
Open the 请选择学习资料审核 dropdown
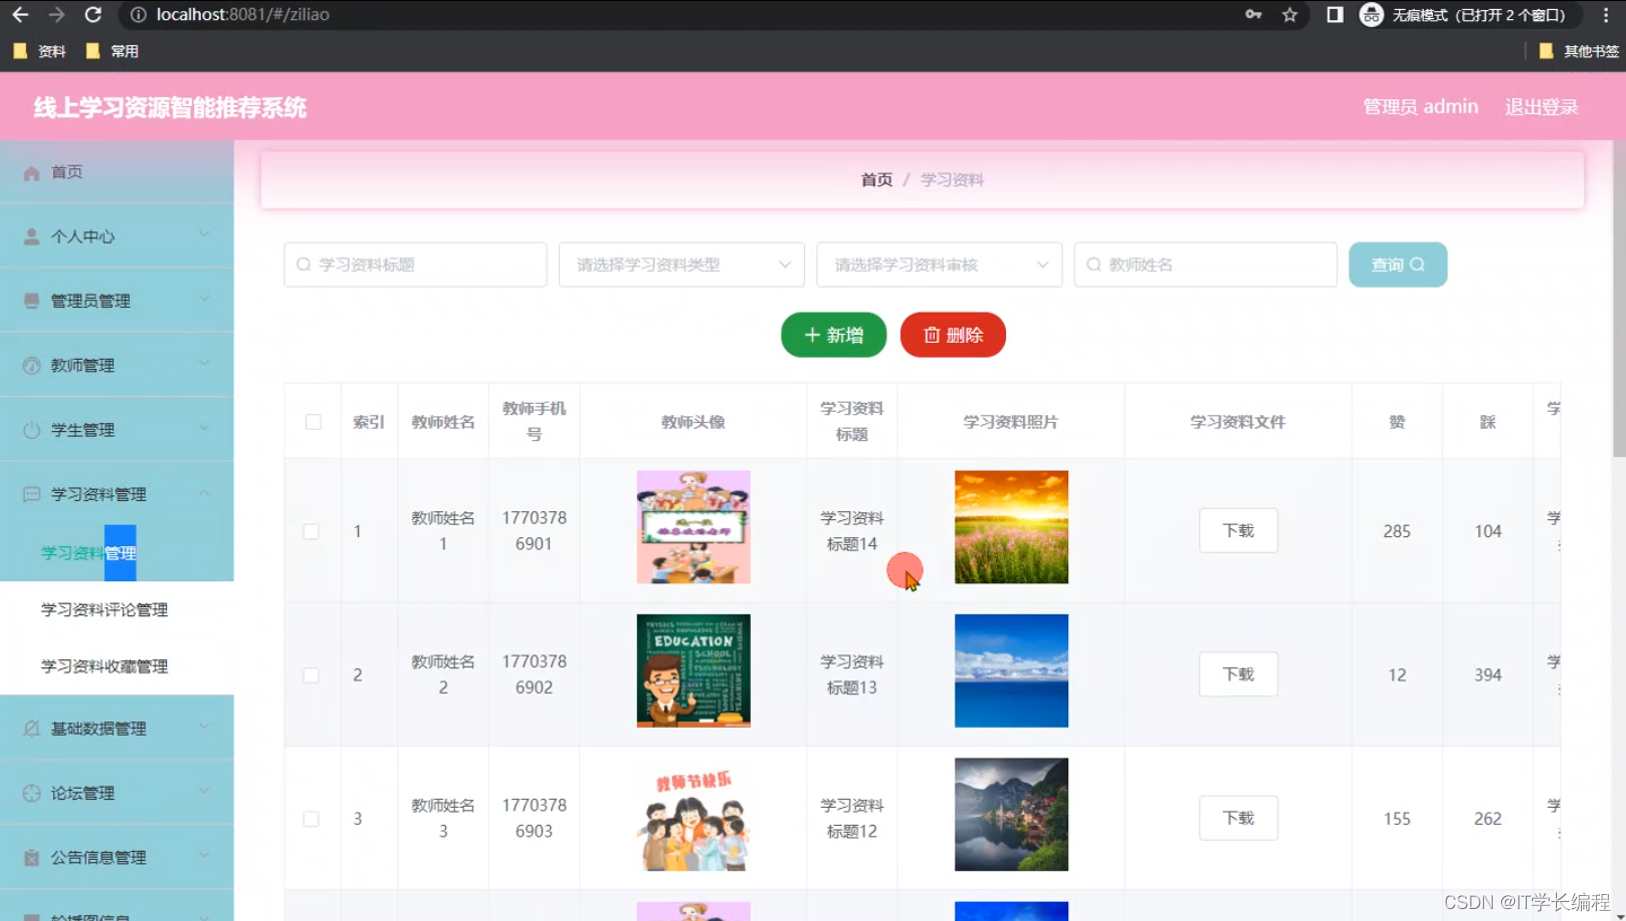pos(938,264)
